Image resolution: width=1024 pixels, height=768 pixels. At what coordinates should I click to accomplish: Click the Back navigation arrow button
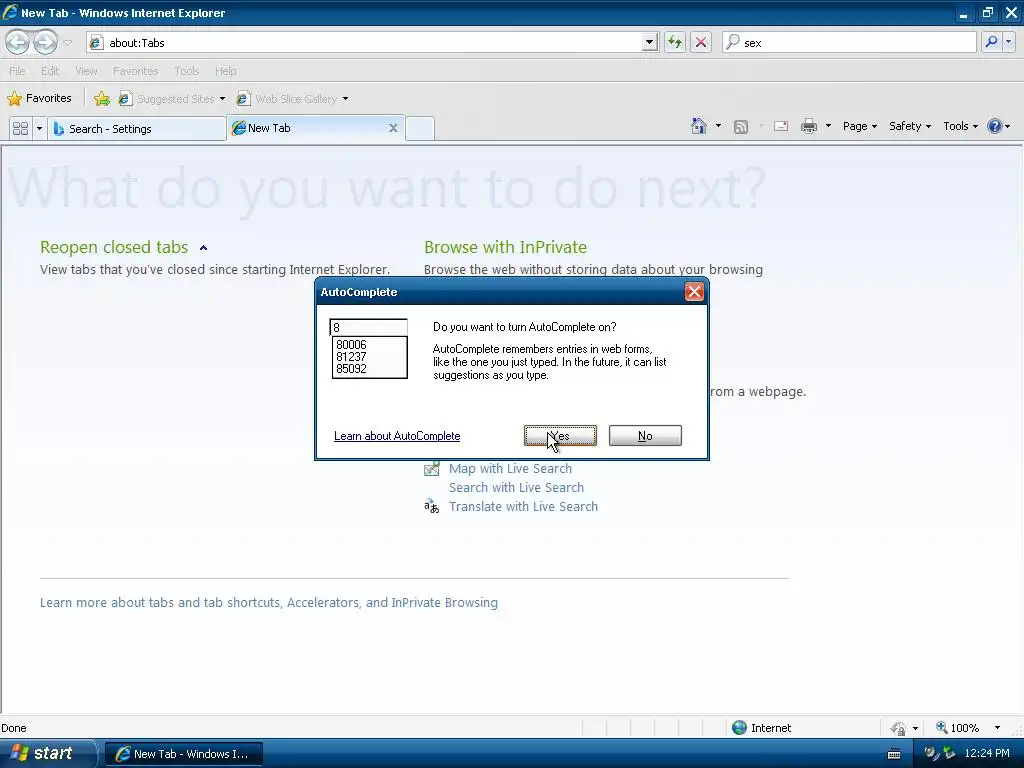point(18,42)
